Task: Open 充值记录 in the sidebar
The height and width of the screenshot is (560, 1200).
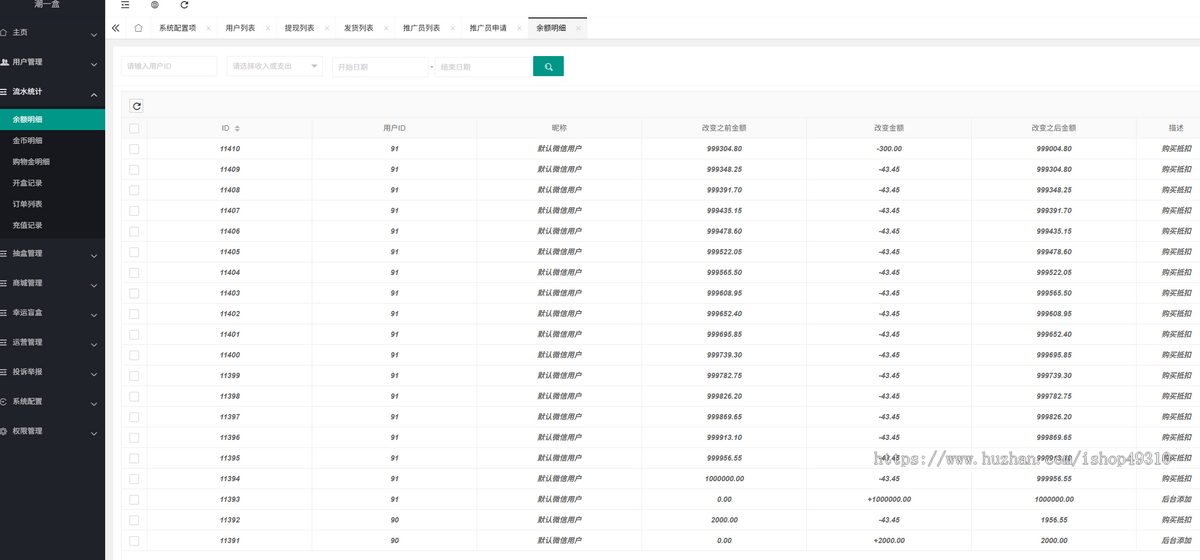Action: click(52, 225)
